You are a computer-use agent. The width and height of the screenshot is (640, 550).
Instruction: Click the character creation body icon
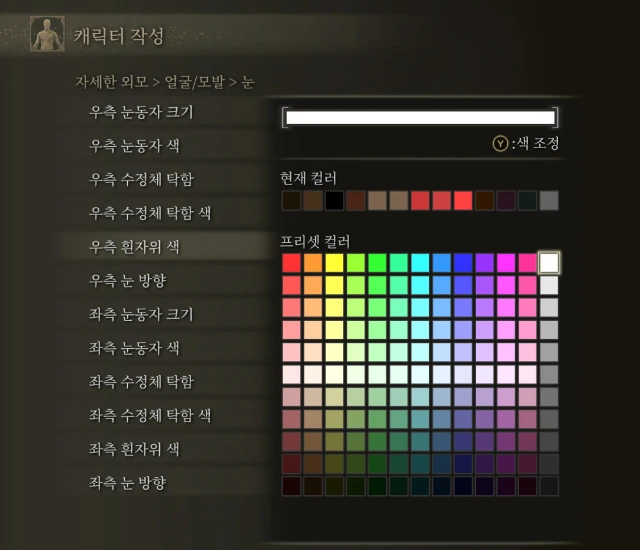pyautogui.click(x=47, y=34)
